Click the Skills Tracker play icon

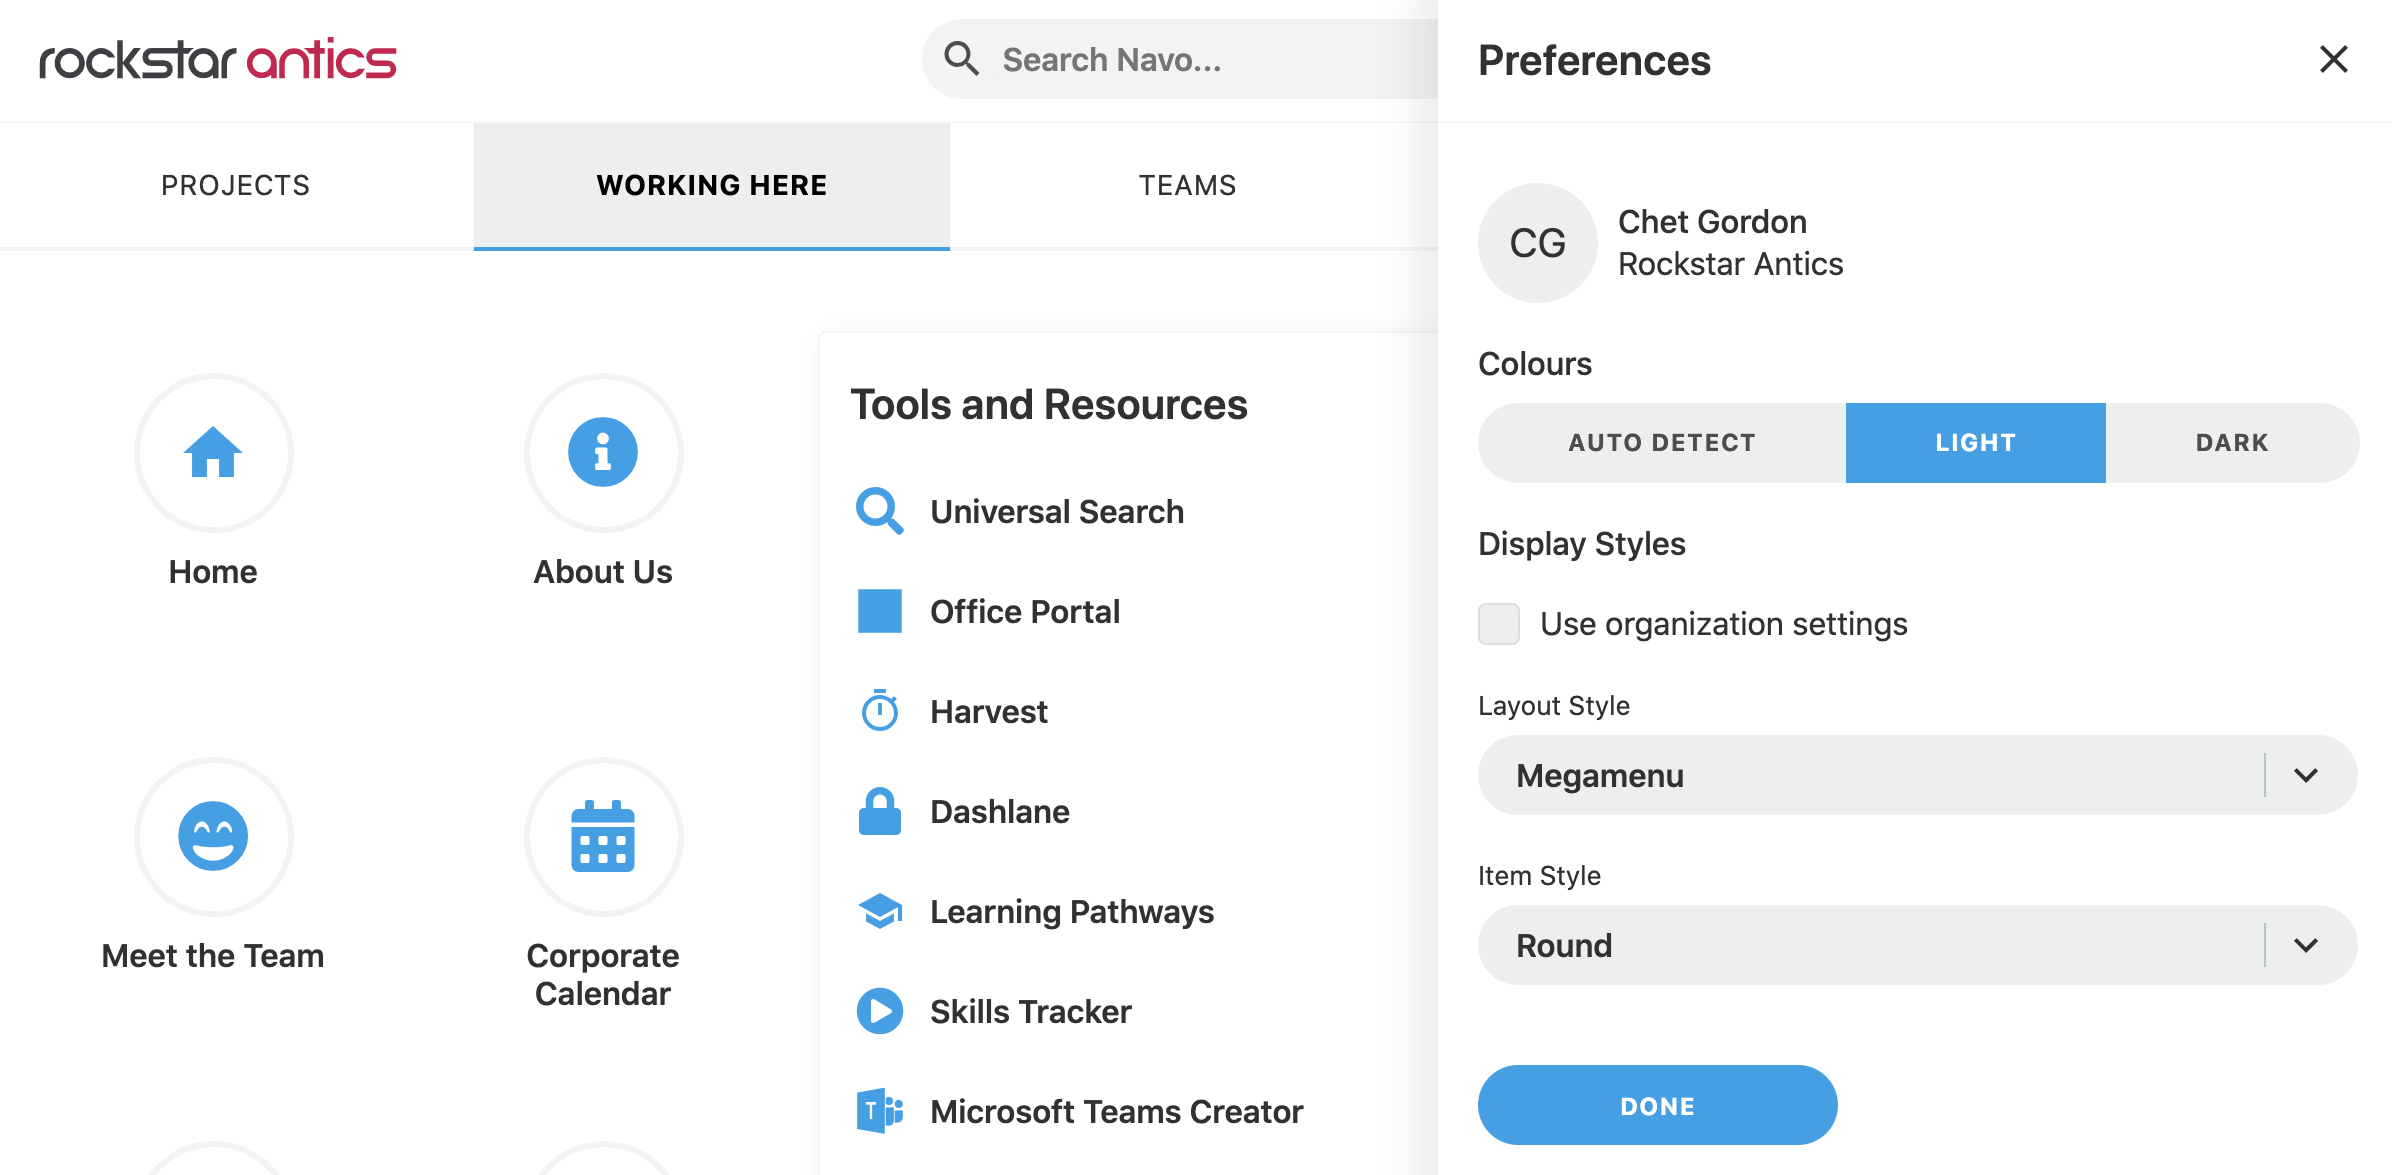880,1011
